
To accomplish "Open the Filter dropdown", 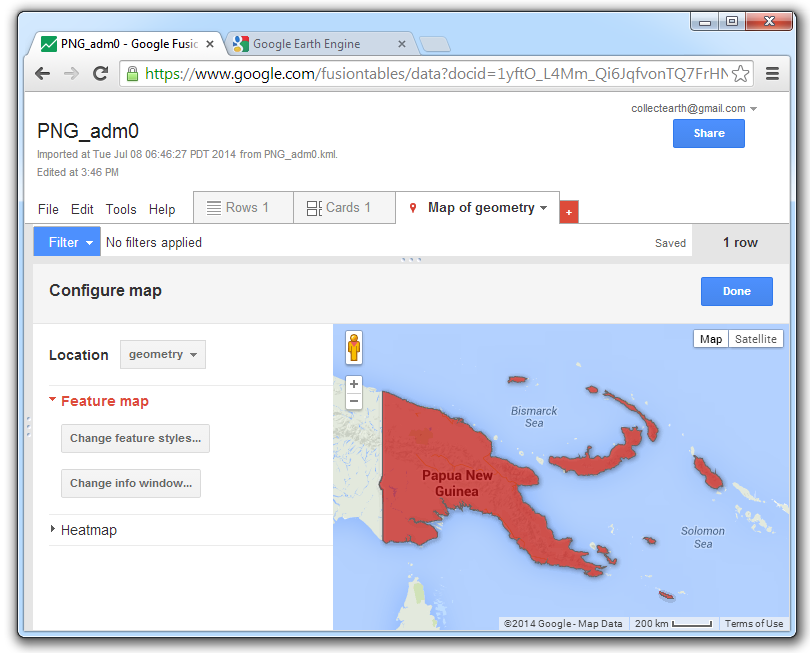I will tap(67, 242).
